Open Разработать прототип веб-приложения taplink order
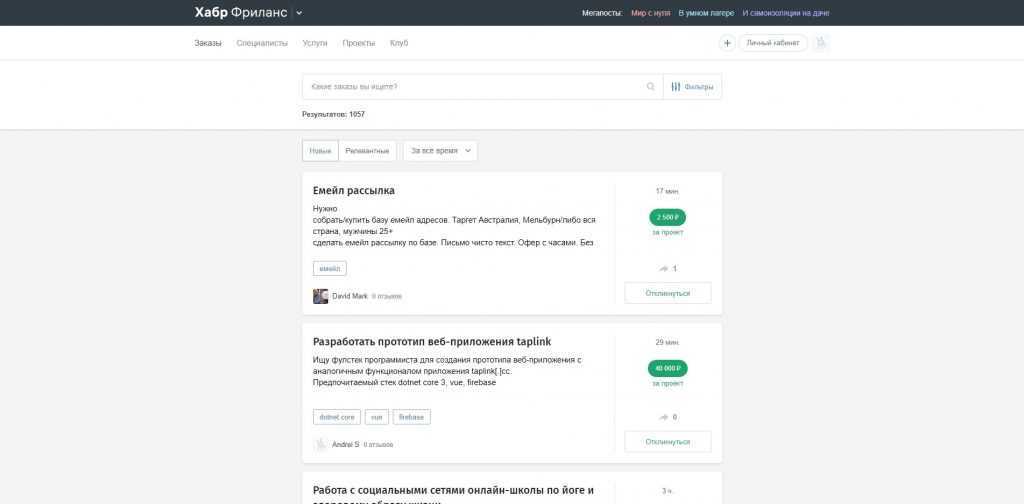 432,342
